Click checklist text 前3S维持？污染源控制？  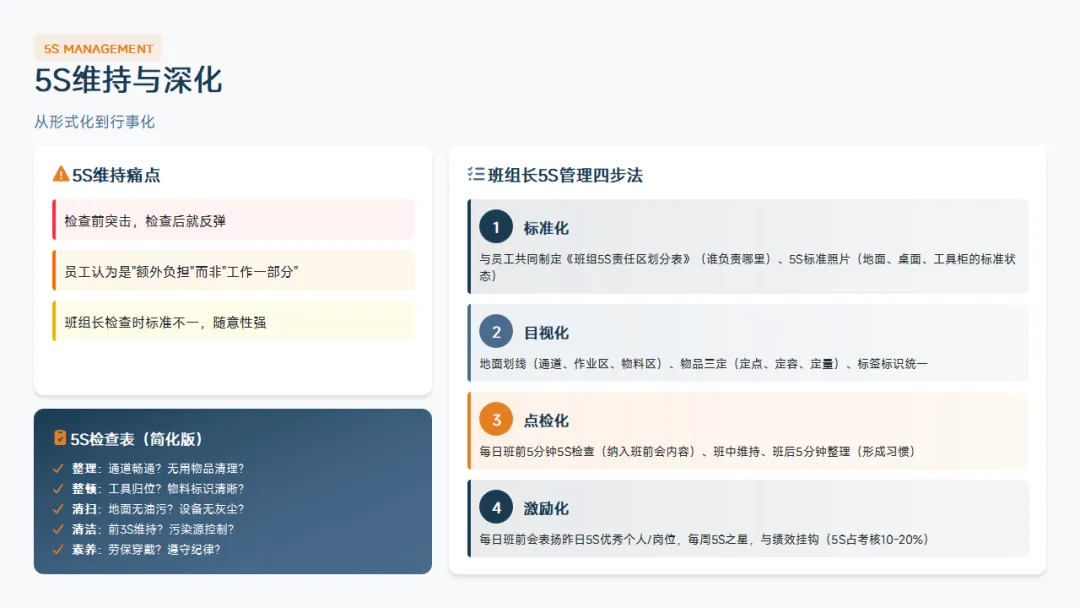point(171,530)
